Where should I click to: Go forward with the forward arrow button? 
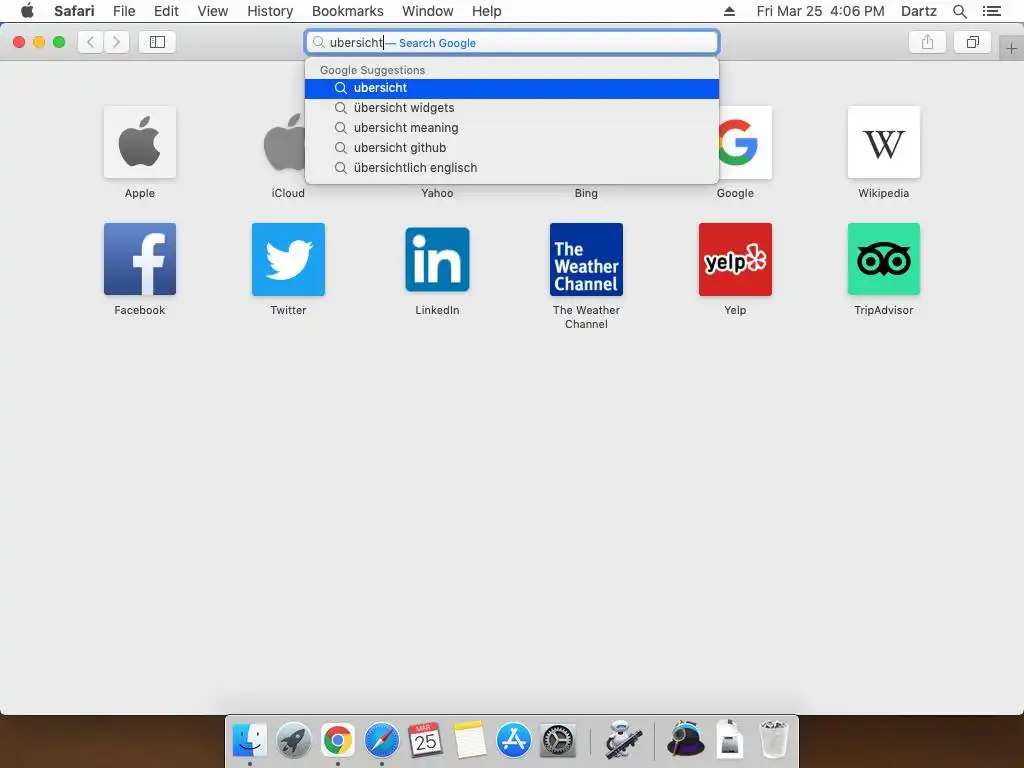pos(116,42)
